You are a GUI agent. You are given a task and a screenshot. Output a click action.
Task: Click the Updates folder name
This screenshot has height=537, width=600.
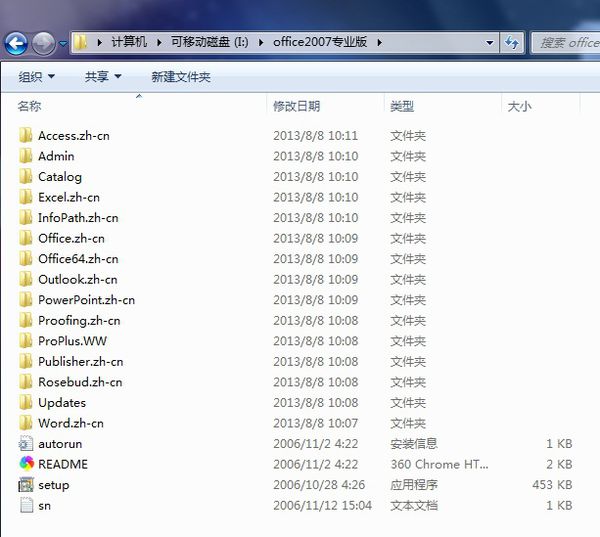pos(62,403)
